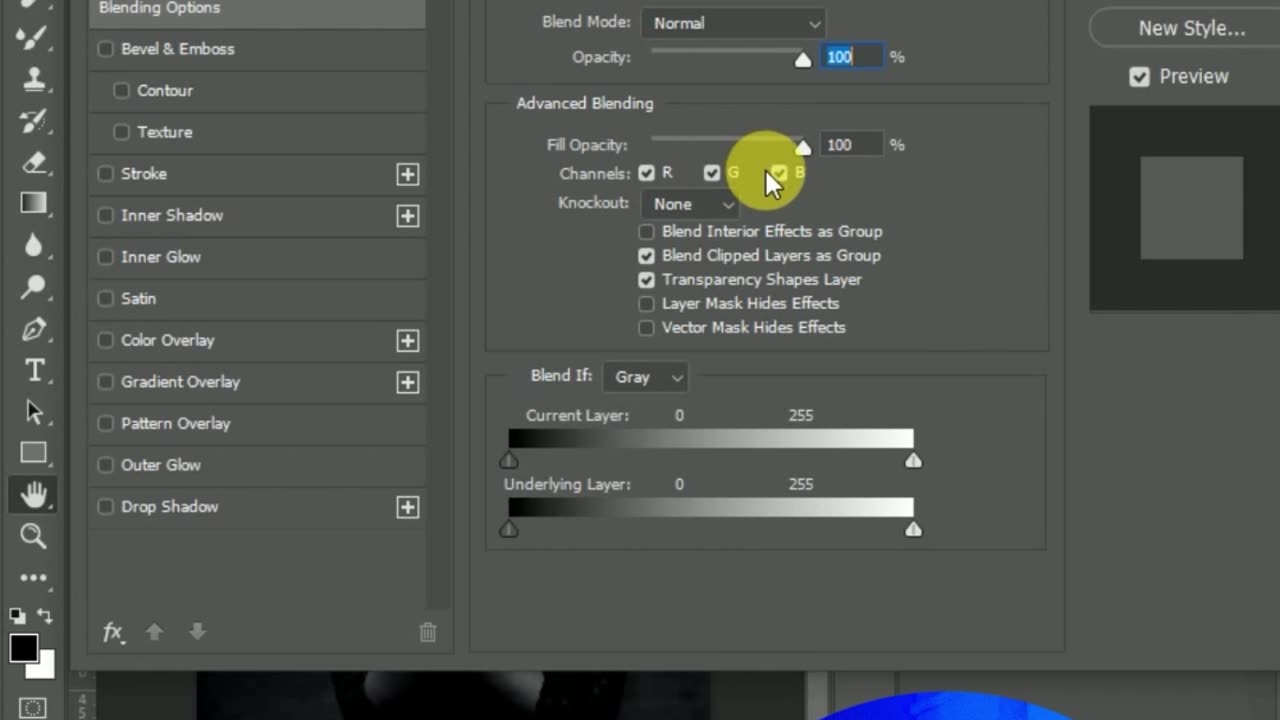
Task: Select the Gradient tool
Action: tap(33, 203)
